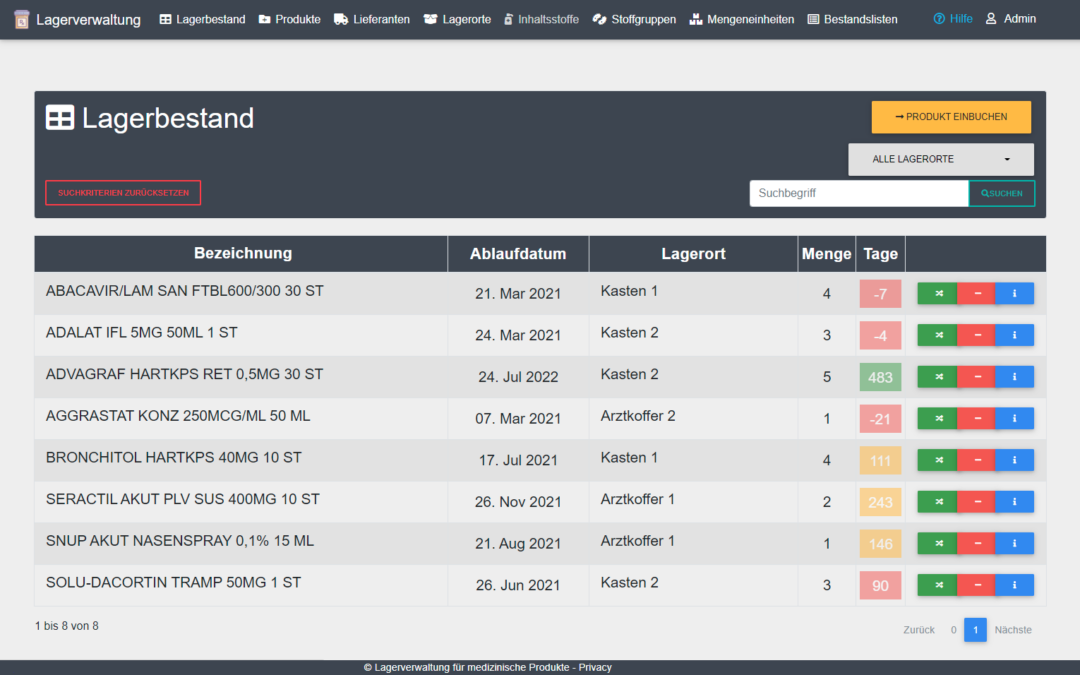The width and height of the screenshot is (1080, 675).
Task: Click Suchkriterien zurücksetzen button
Action: [x=123, y=193]
